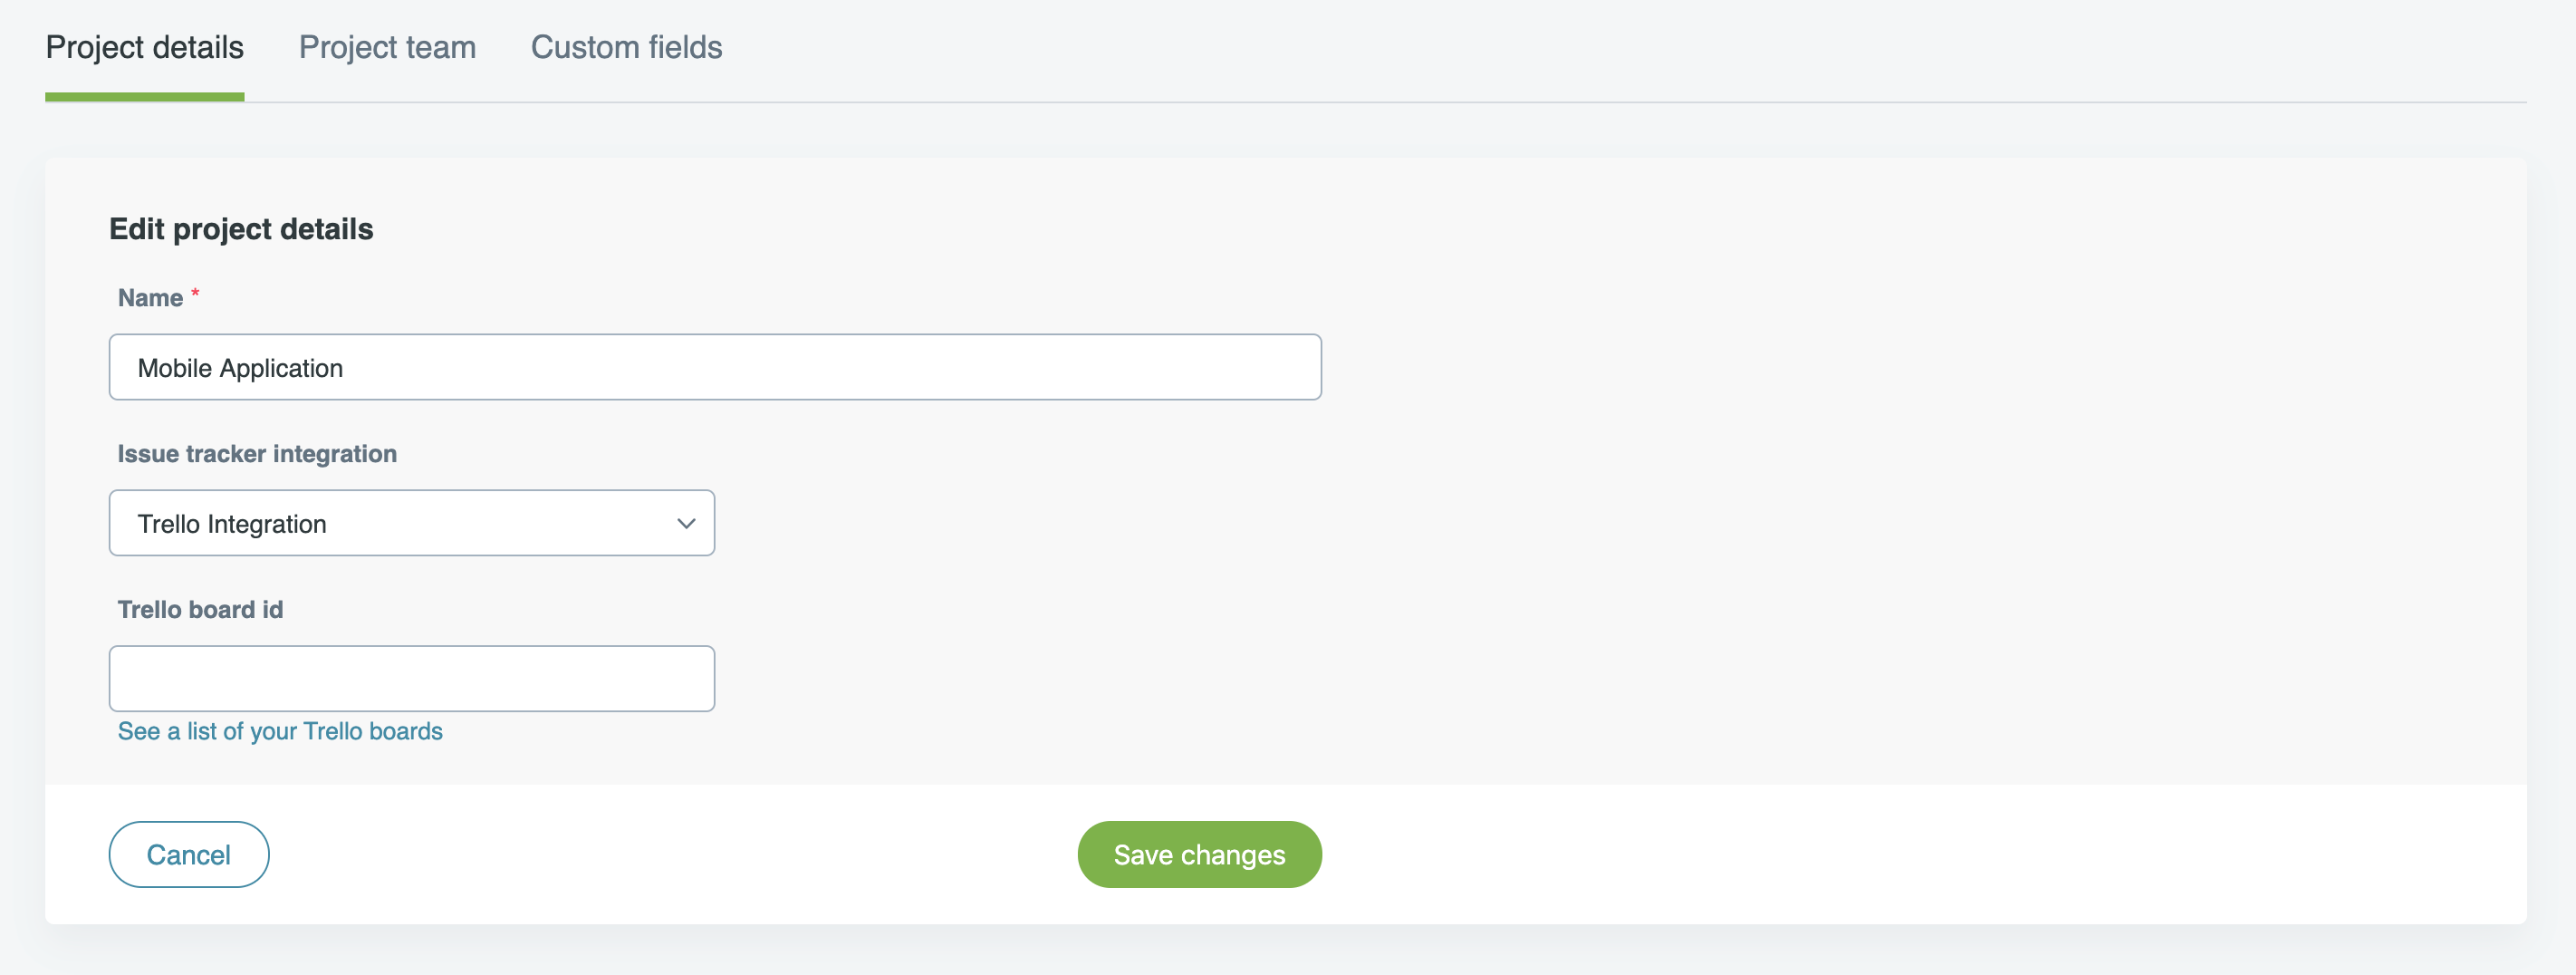Click the Edit project details heading
This screenshot has height=975, width=2576.
[x=241, y=229]
